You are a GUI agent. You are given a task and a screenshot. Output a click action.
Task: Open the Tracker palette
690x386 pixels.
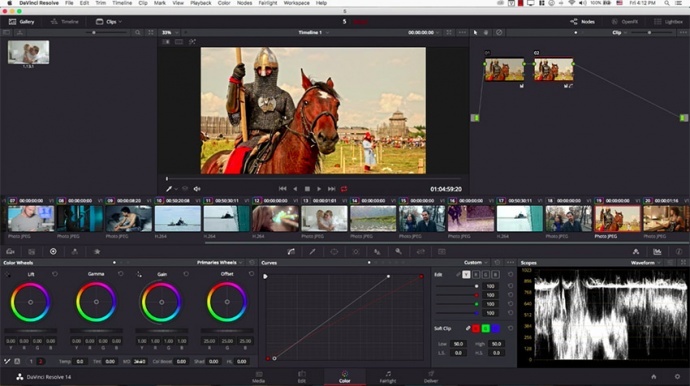pyautogui.click(x=356, y=251)
